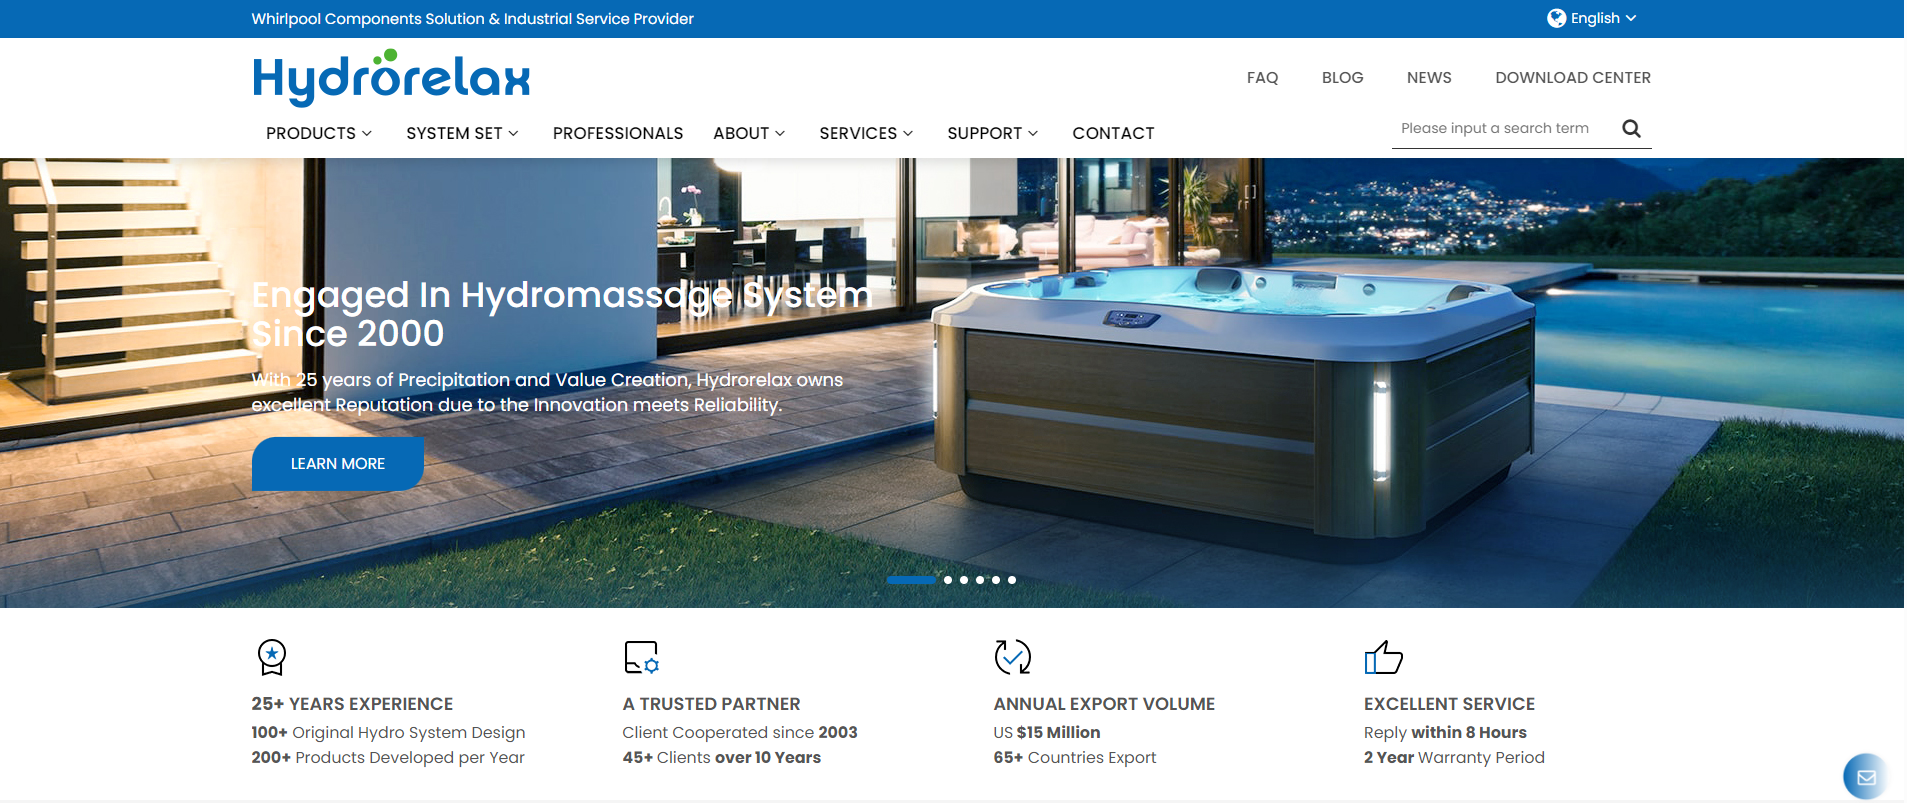Go to the Contact page
This screenshot has height=803, width=1907.
tap(1113, 133)
